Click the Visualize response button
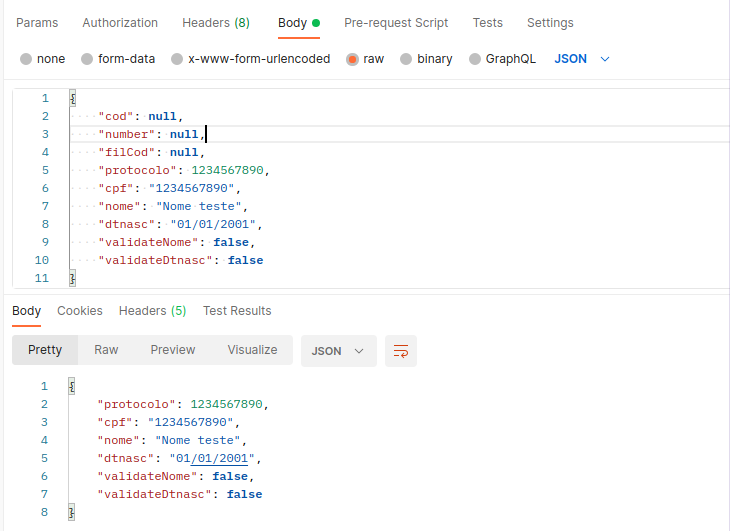The width and height of the screenshot is (730, 531). click(252, 350)
